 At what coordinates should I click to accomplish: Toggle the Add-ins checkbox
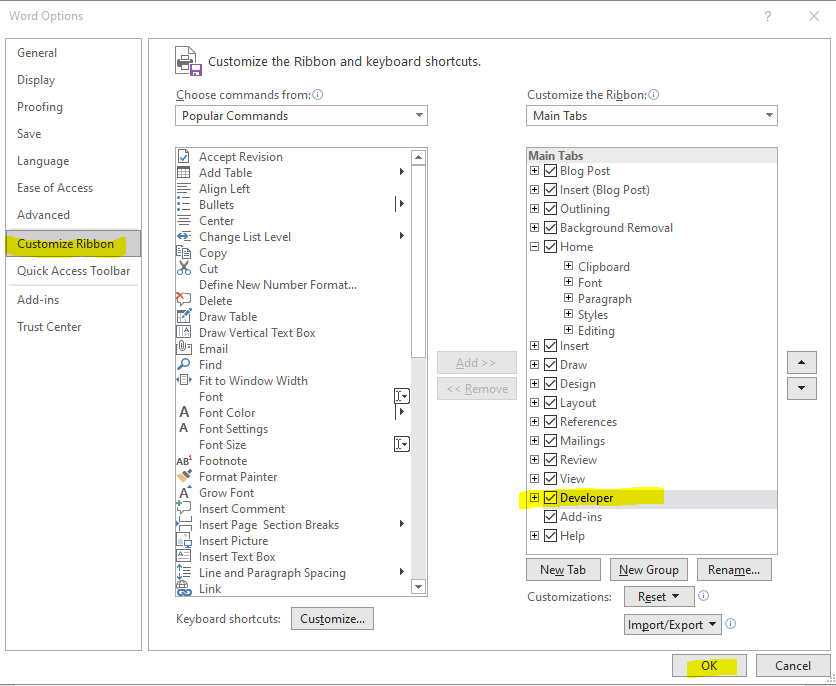coord(550,517)
